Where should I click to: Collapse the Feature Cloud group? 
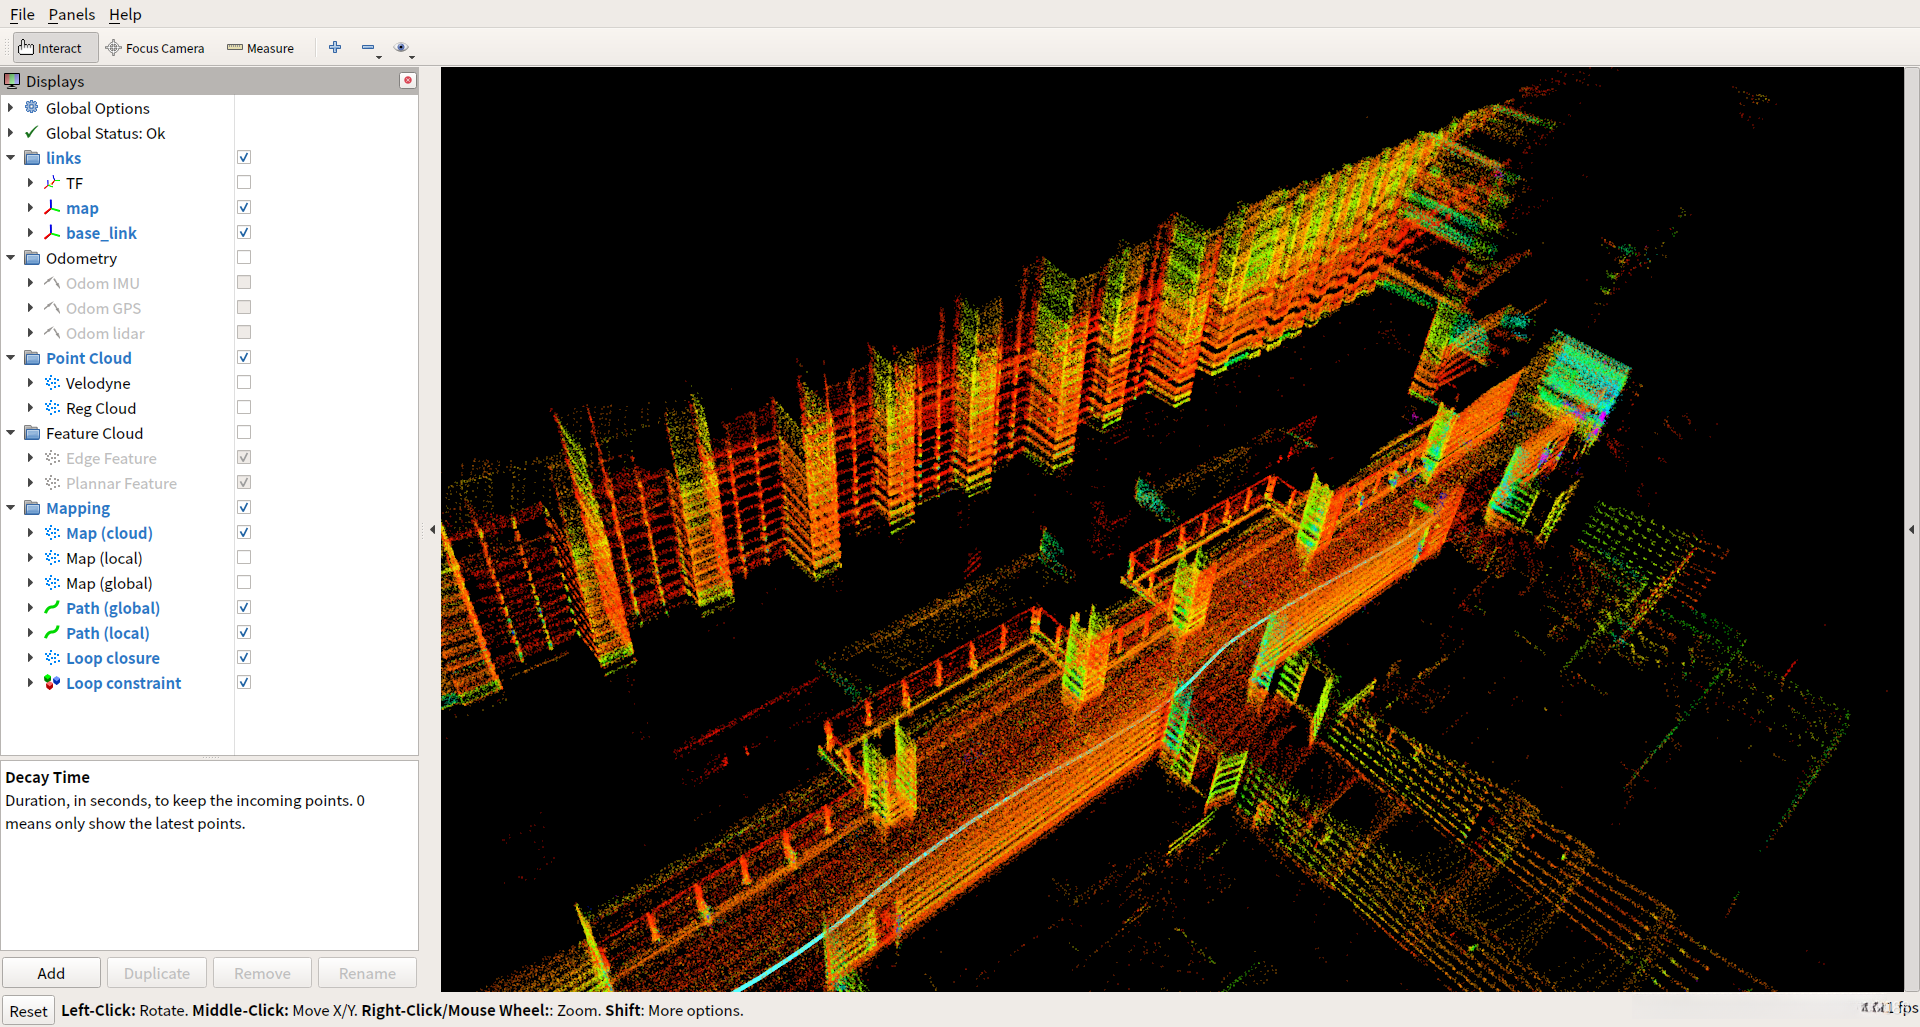pos(10,432)
